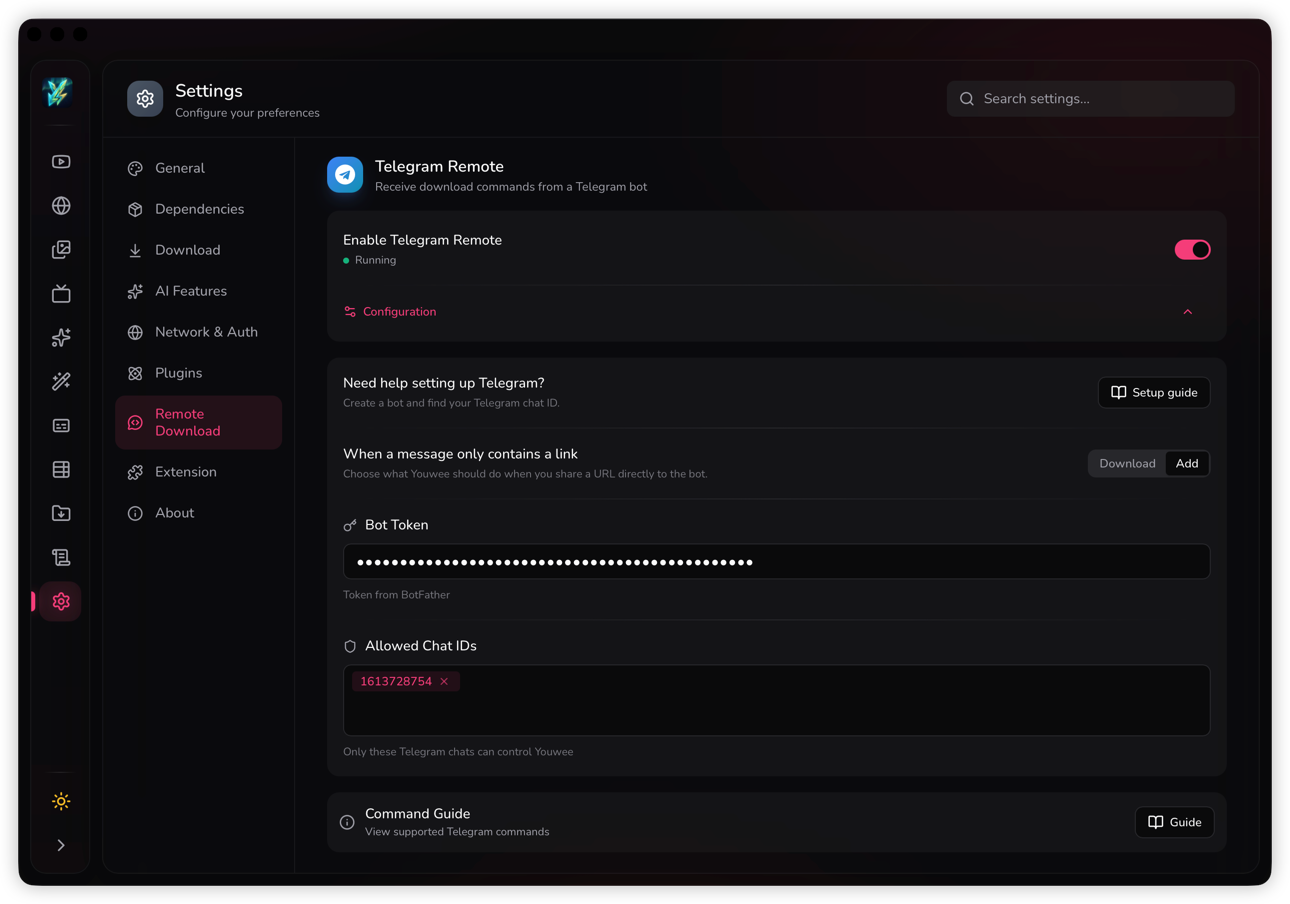The height and width of the screenshot is (904, 1290).
Task: Click the Youwee lightning logo icon
Action: (x=58, y=93)
